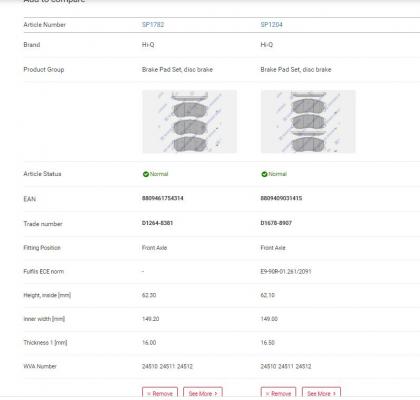Image resolution: width=420 pixels, height=400 pixels.
Task: Click arrow icon on second See More button
Action: (x=334, y=394)
